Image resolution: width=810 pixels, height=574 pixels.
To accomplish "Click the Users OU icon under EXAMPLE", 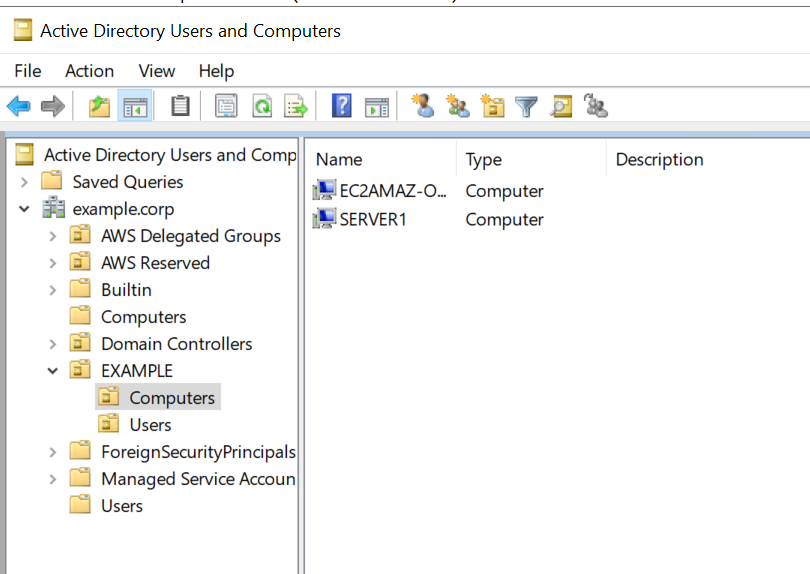I will click(108, 424).
